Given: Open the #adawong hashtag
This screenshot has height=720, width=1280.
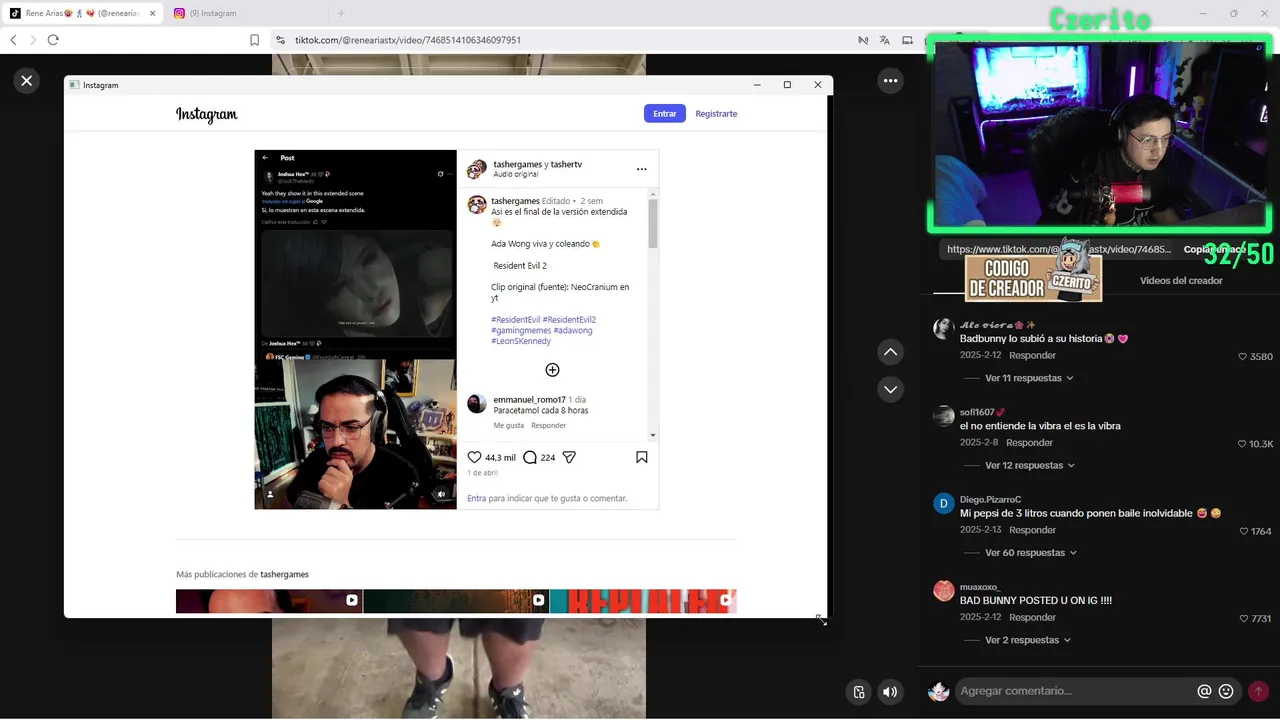Looking at the screenshot, I should 573,330.
